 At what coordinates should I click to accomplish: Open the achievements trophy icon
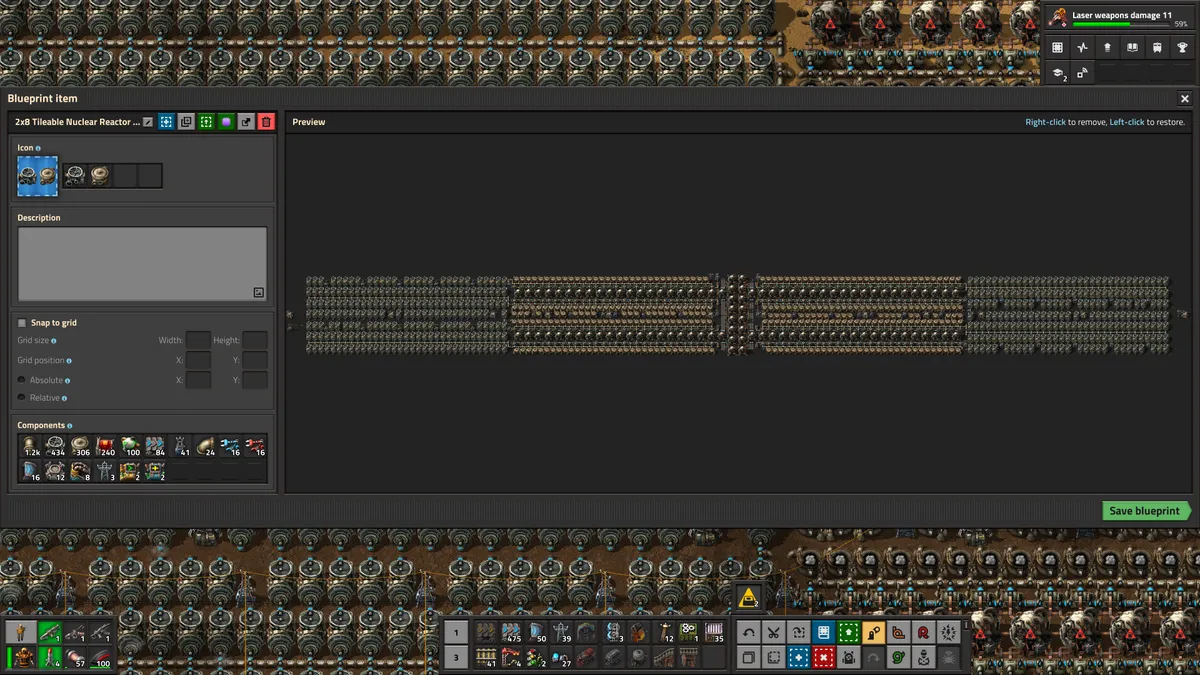click(1183, 48)
